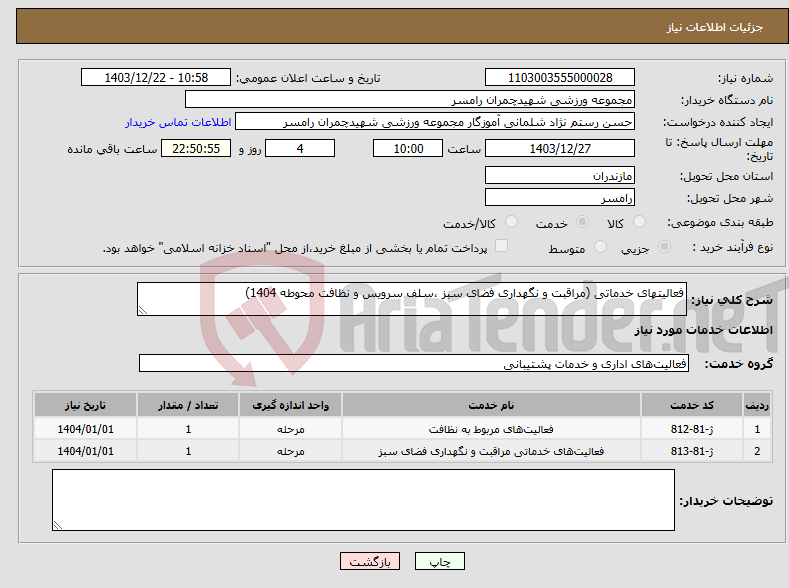Select the کالا/خدمت radio button
Screen dimensions: 789x588
(x=511, y=222)
